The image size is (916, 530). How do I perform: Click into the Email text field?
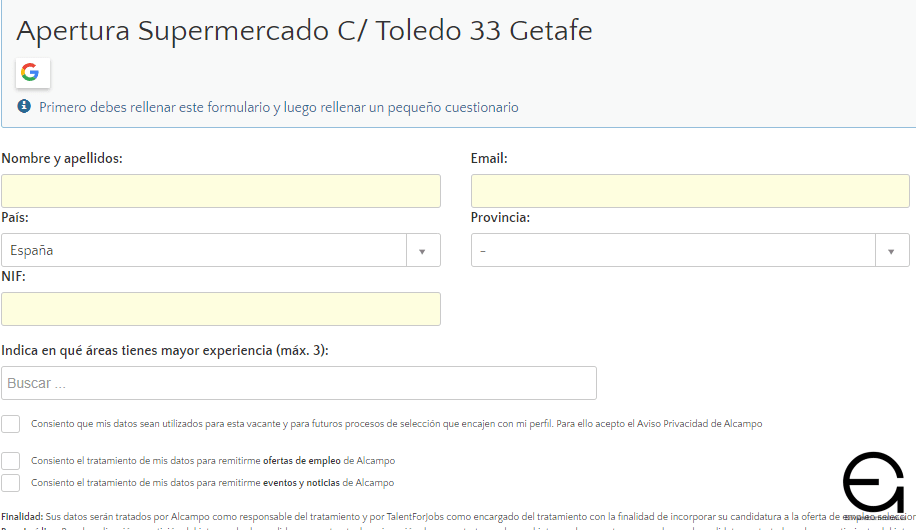click(690, 191)
